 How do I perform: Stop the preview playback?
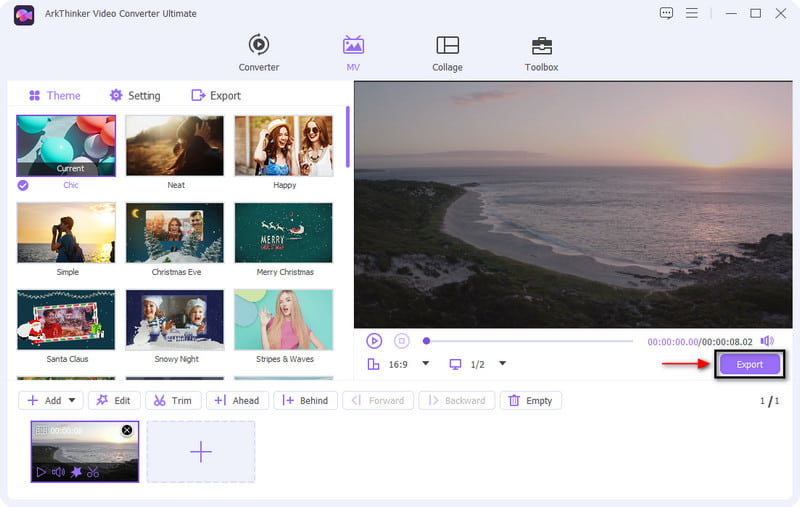click(402, 341)
